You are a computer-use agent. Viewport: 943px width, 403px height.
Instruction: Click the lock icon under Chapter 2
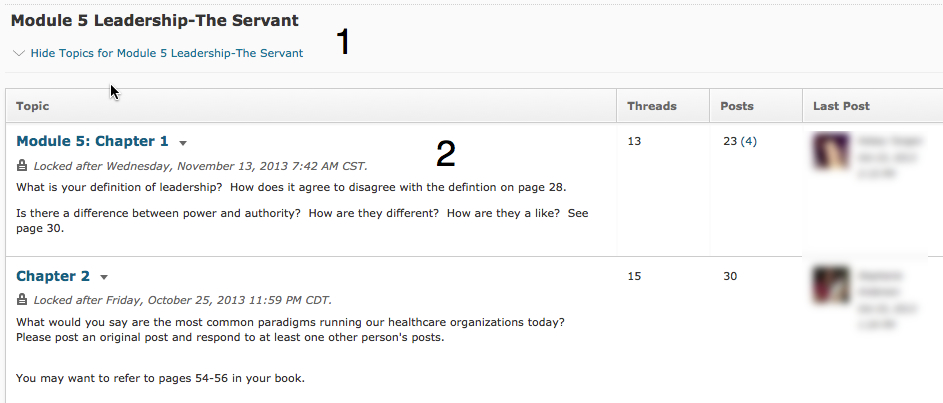(x=23, y=300)
